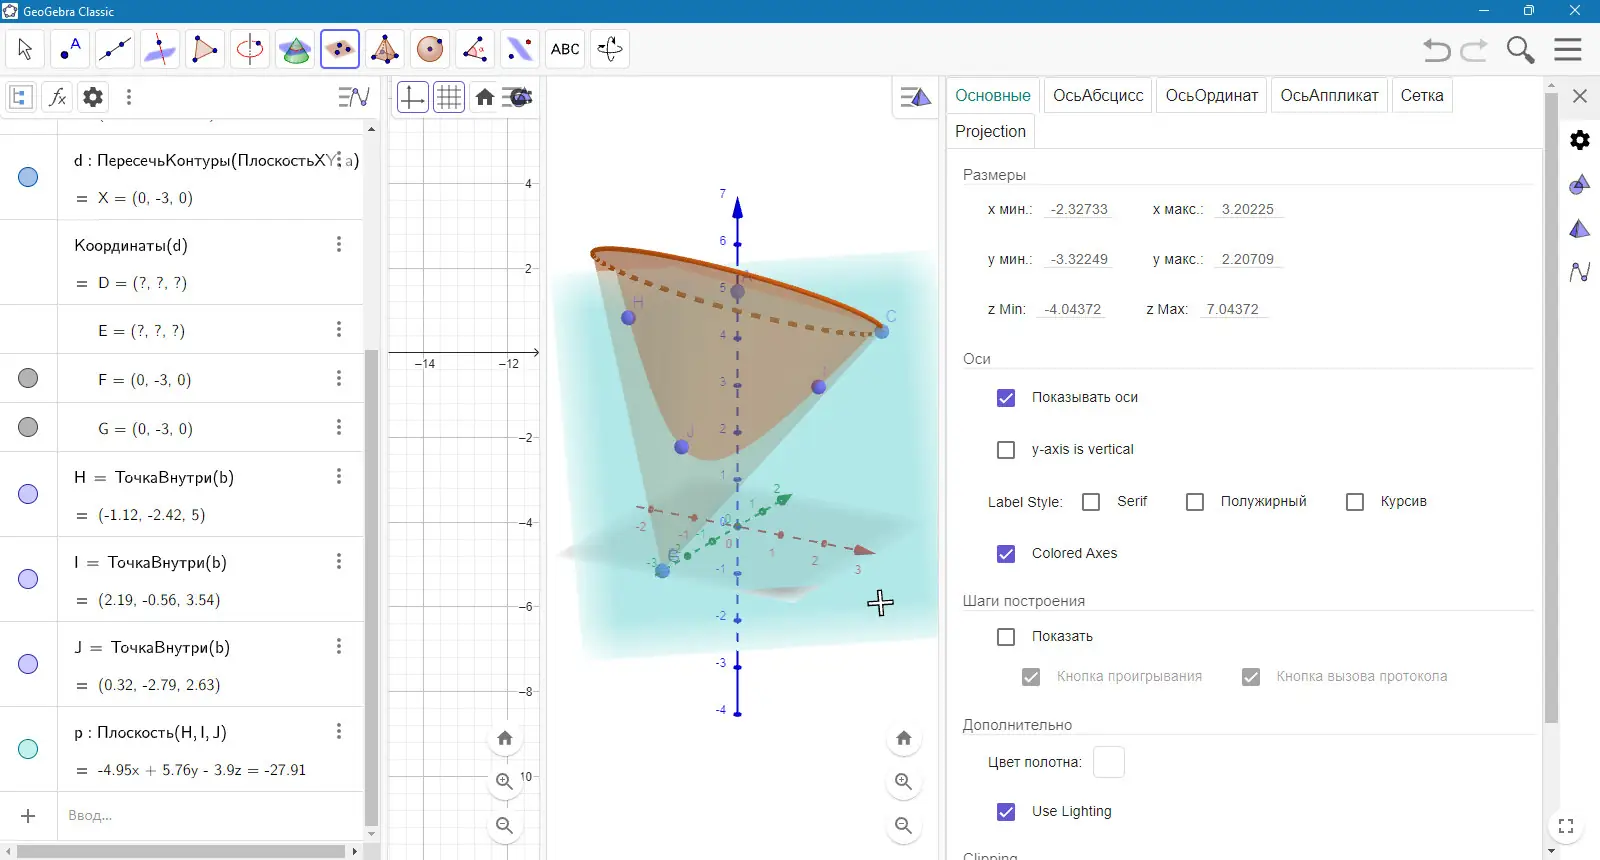
Task: Open the Цвет полотна color swatch
Action: (x=1109, y=762)
